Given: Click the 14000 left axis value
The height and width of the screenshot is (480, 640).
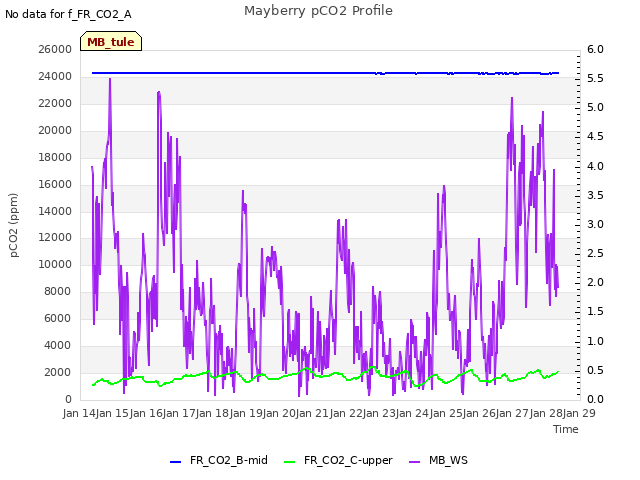Looking at the screenshot, I should pyautogui.click(x=55, y=211).
